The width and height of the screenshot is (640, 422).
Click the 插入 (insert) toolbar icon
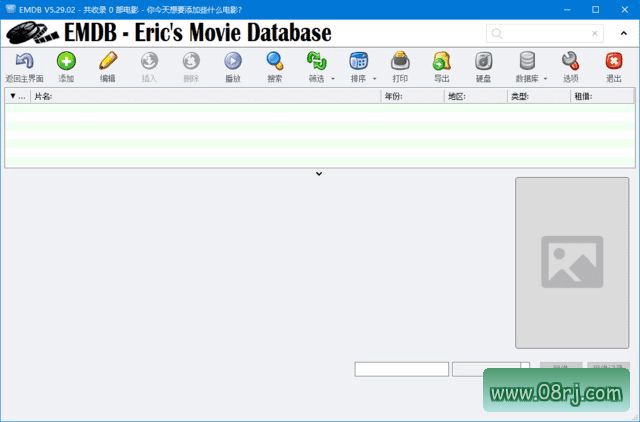tap(149, 61)
